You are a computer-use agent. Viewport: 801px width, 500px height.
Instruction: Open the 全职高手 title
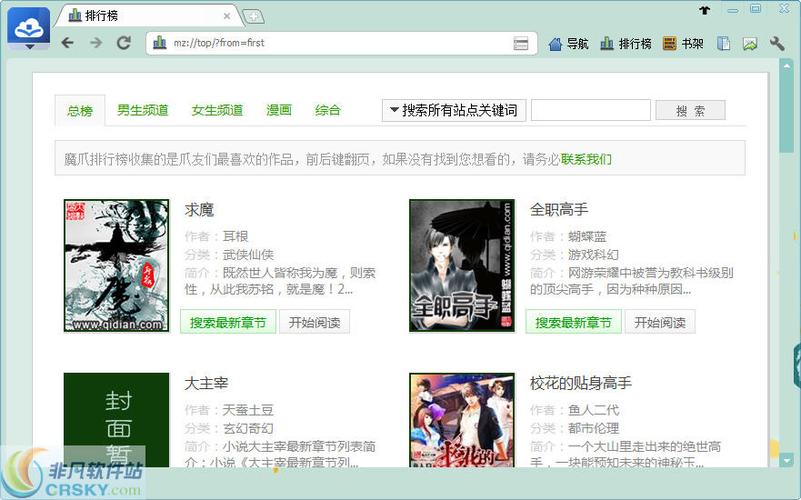point(559,209)
